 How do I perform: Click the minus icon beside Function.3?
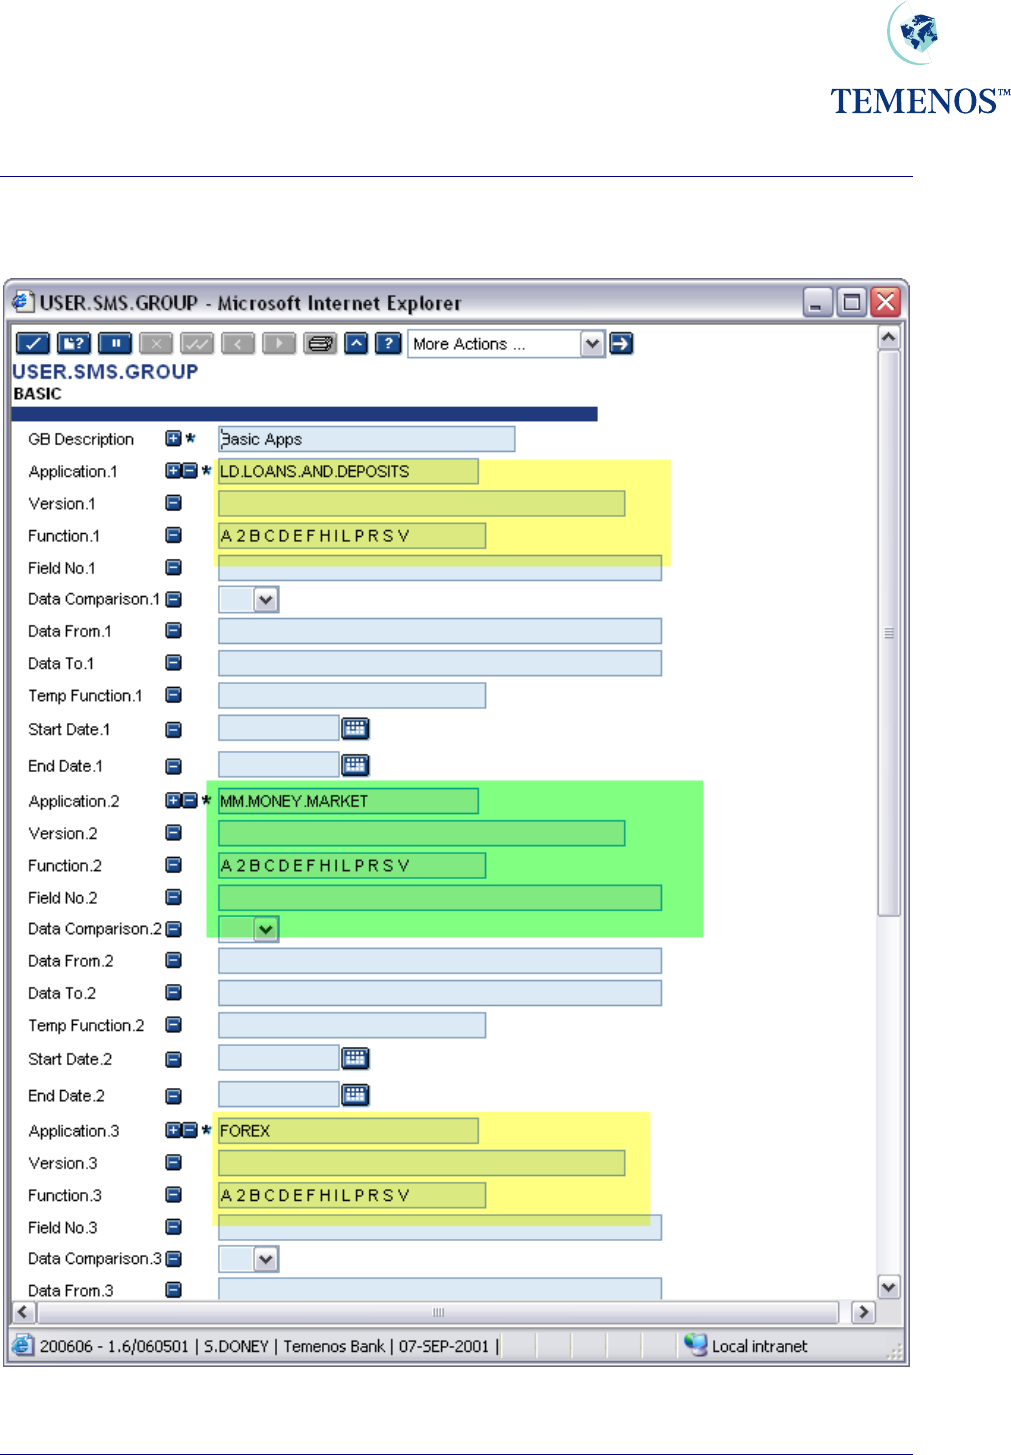tap(173, 1194)
